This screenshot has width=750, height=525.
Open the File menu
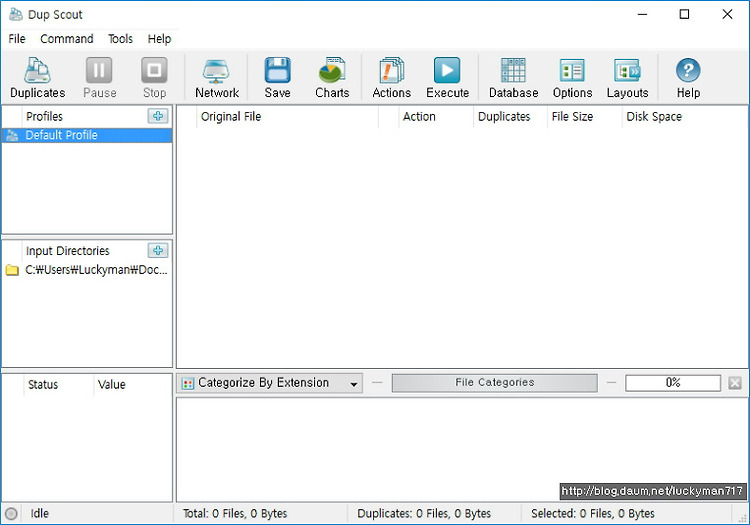pos(17,39)
